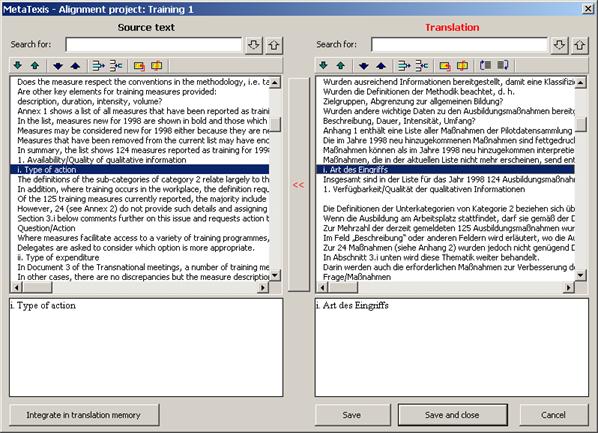Select 'Question/Action' row in source list

(x=140, y=228)
